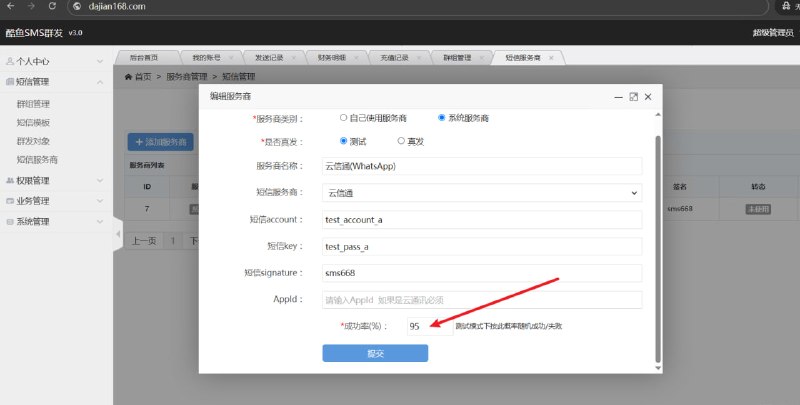The image size is (800, 405).
Task: Maximize the 编辑服务商 dialog
Action: 634,97
